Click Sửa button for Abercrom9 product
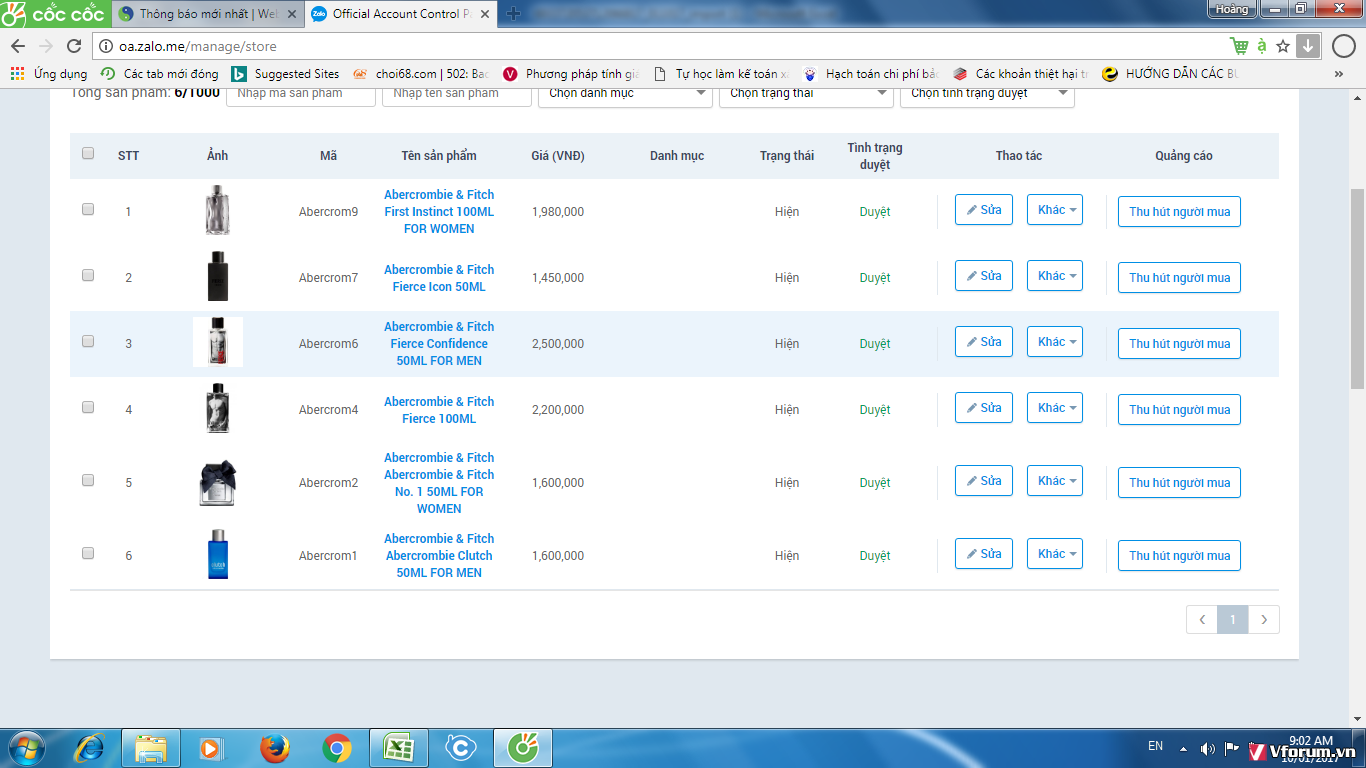The height and width of the screenshot is (768, 1366). 983,210
